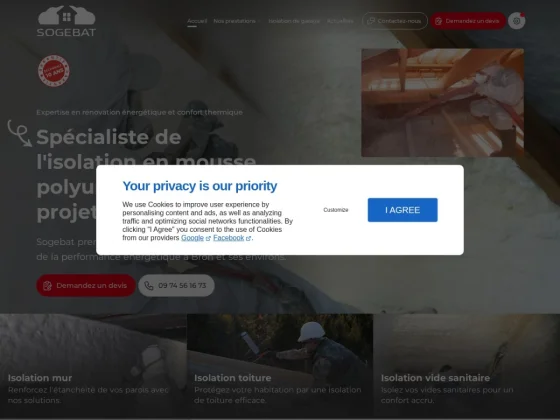Expand the Nos prestations dropdown menu

pos(237,21)
